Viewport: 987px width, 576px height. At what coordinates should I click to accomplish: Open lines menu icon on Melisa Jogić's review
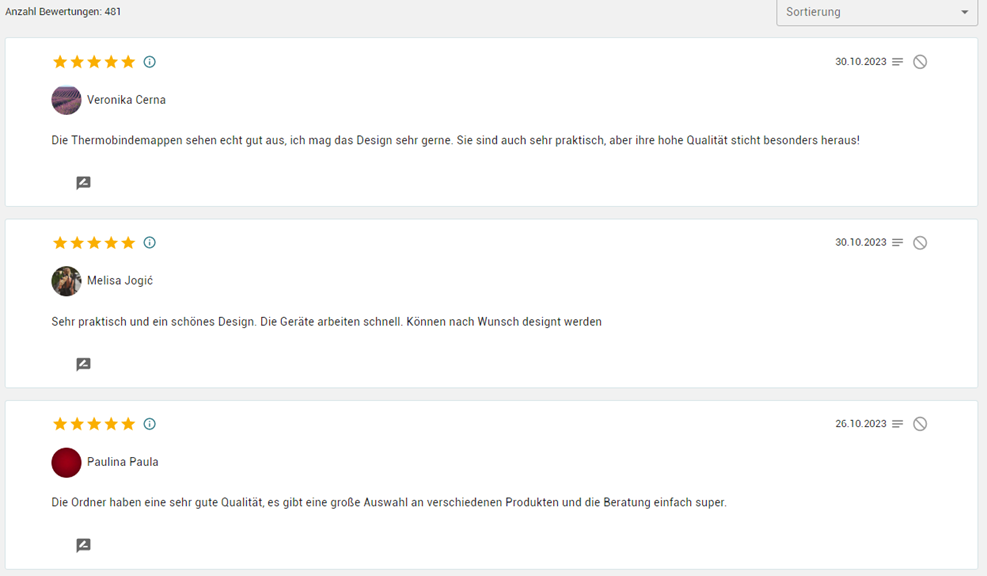coord(898,243)
